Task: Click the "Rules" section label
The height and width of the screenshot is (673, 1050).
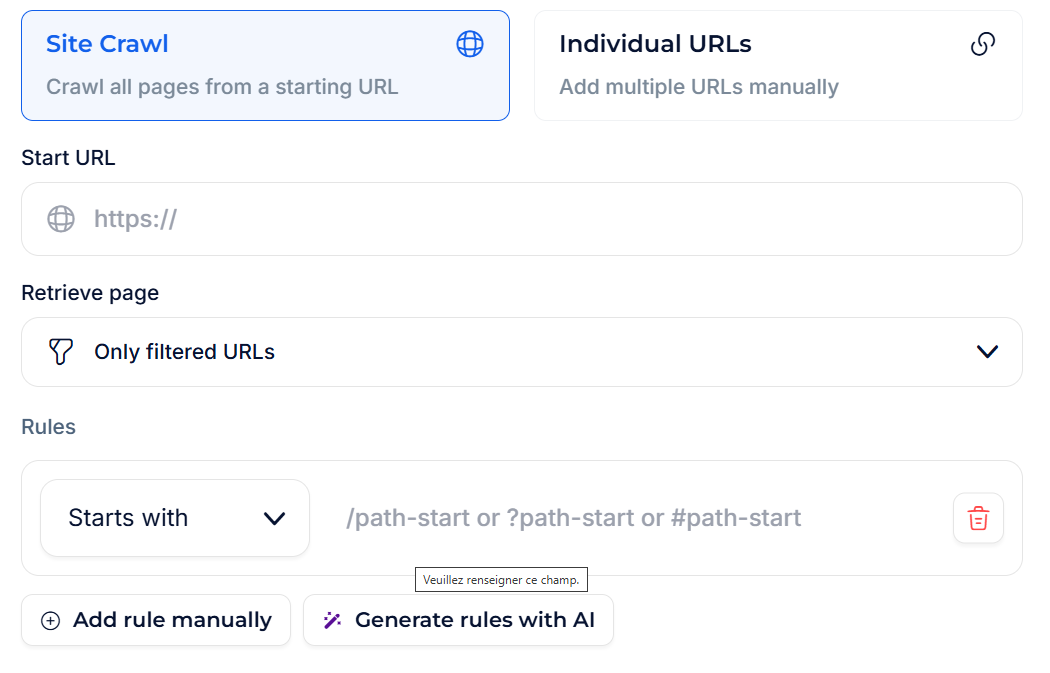Action: [x=48, y=427]
